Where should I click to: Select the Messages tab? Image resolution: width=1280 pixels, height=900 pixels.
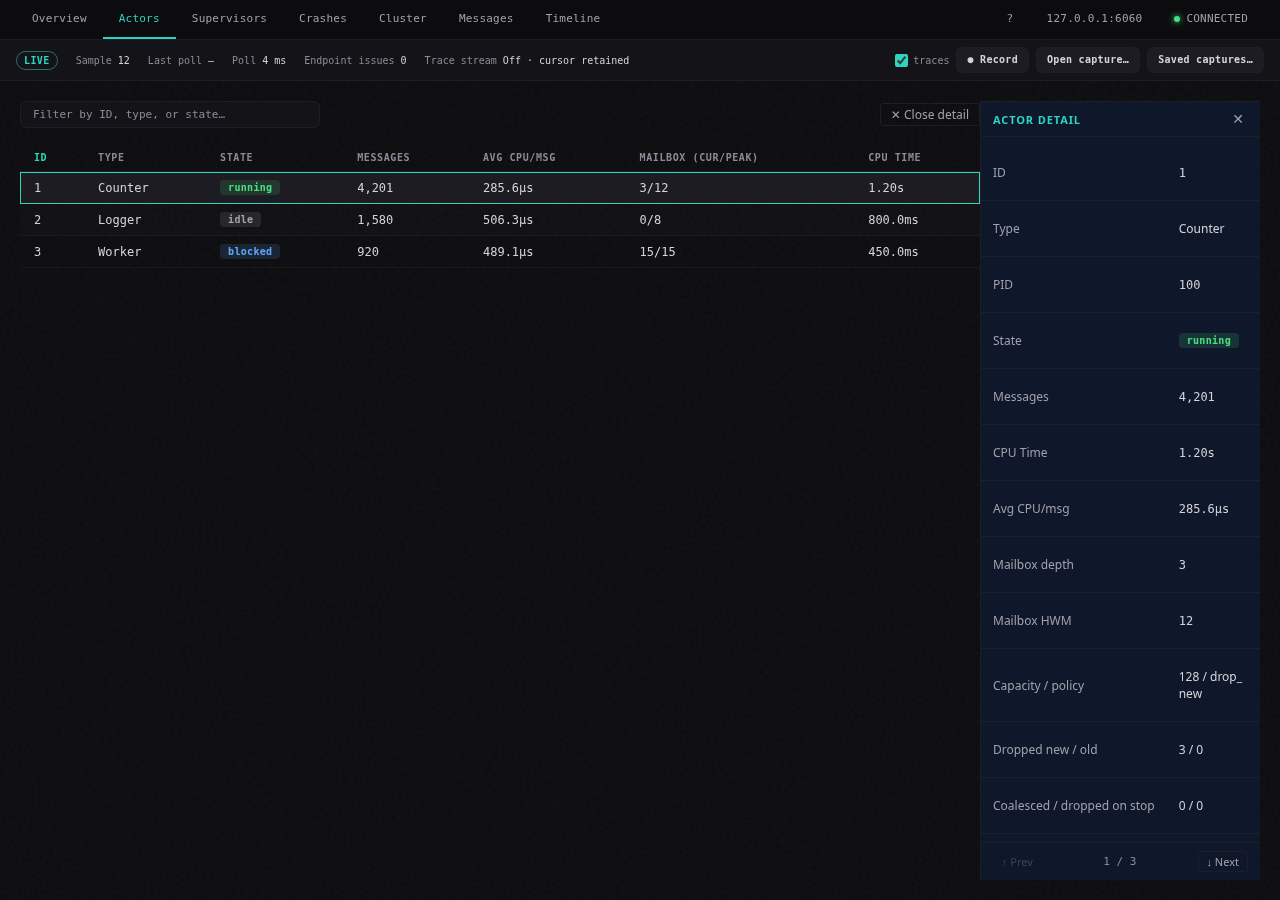(x=486, y=19)
